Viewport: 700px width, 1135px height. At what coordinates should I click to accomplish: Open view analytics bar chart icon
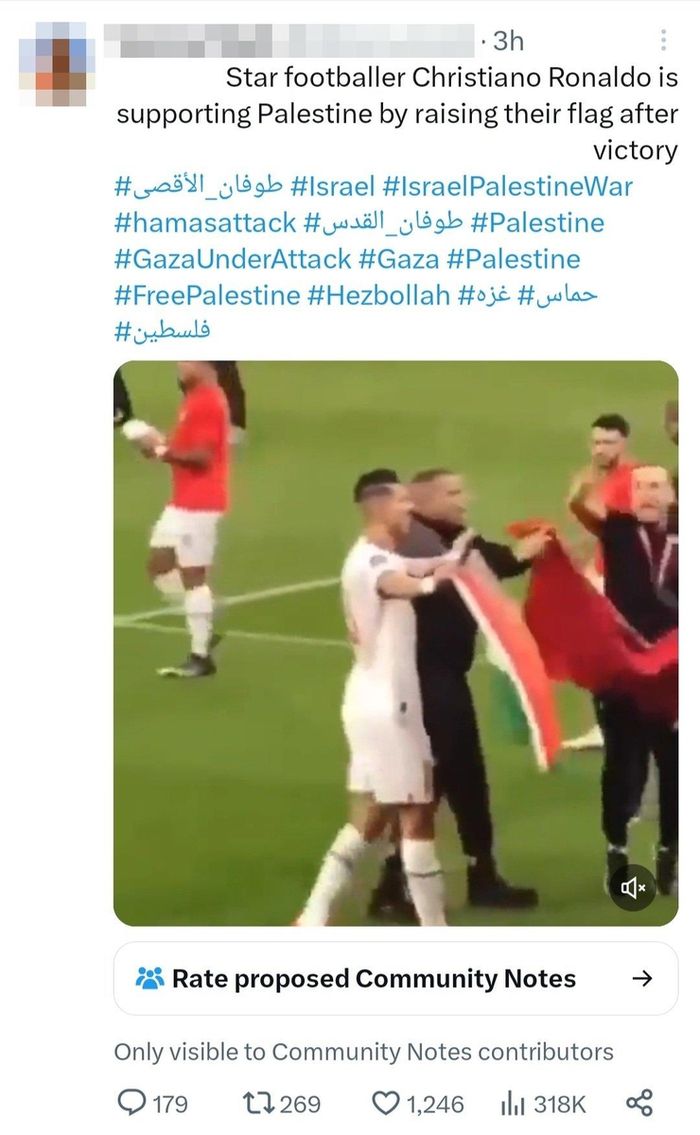[513, 1103]
